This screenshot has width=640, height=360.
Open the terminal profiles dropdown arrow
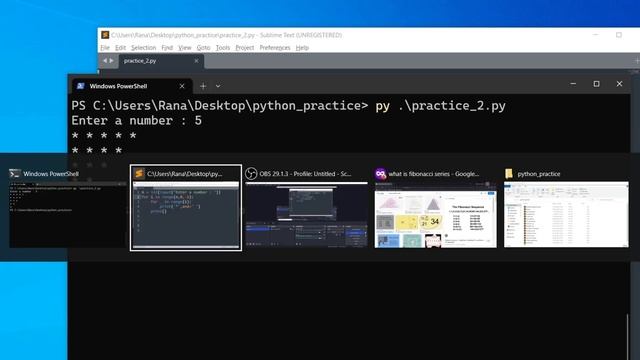pos(218,86)
